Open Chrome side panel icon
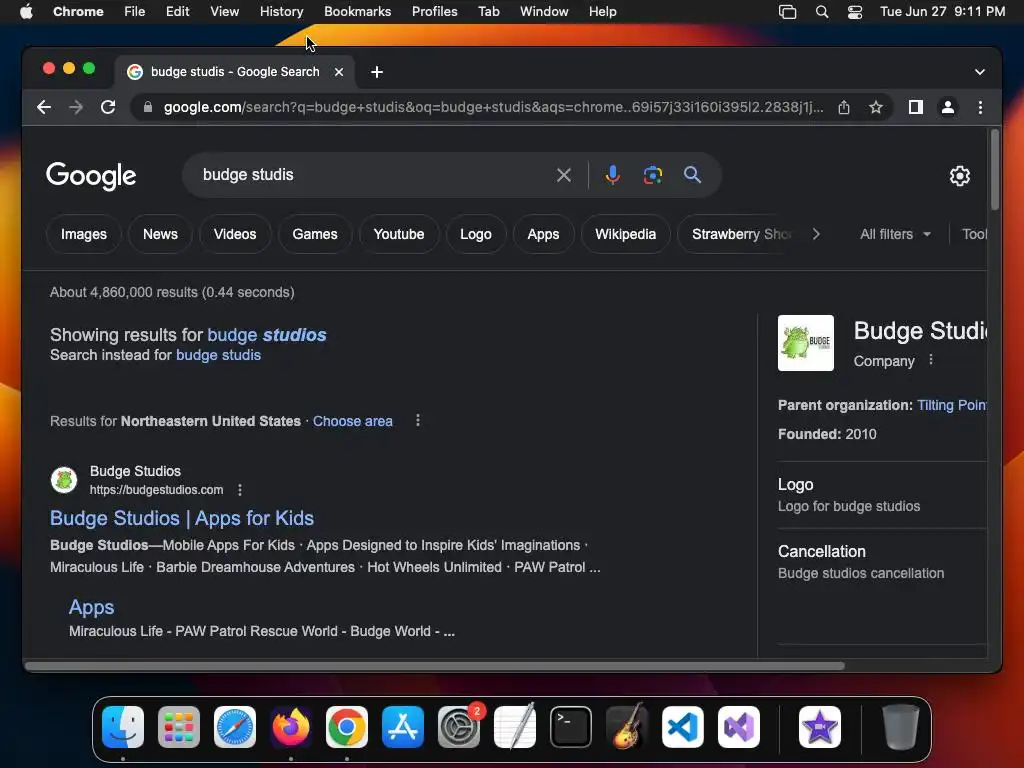The height and width of the screenshot is (768, 1024). pyautogui.click(x=916, y=107)
